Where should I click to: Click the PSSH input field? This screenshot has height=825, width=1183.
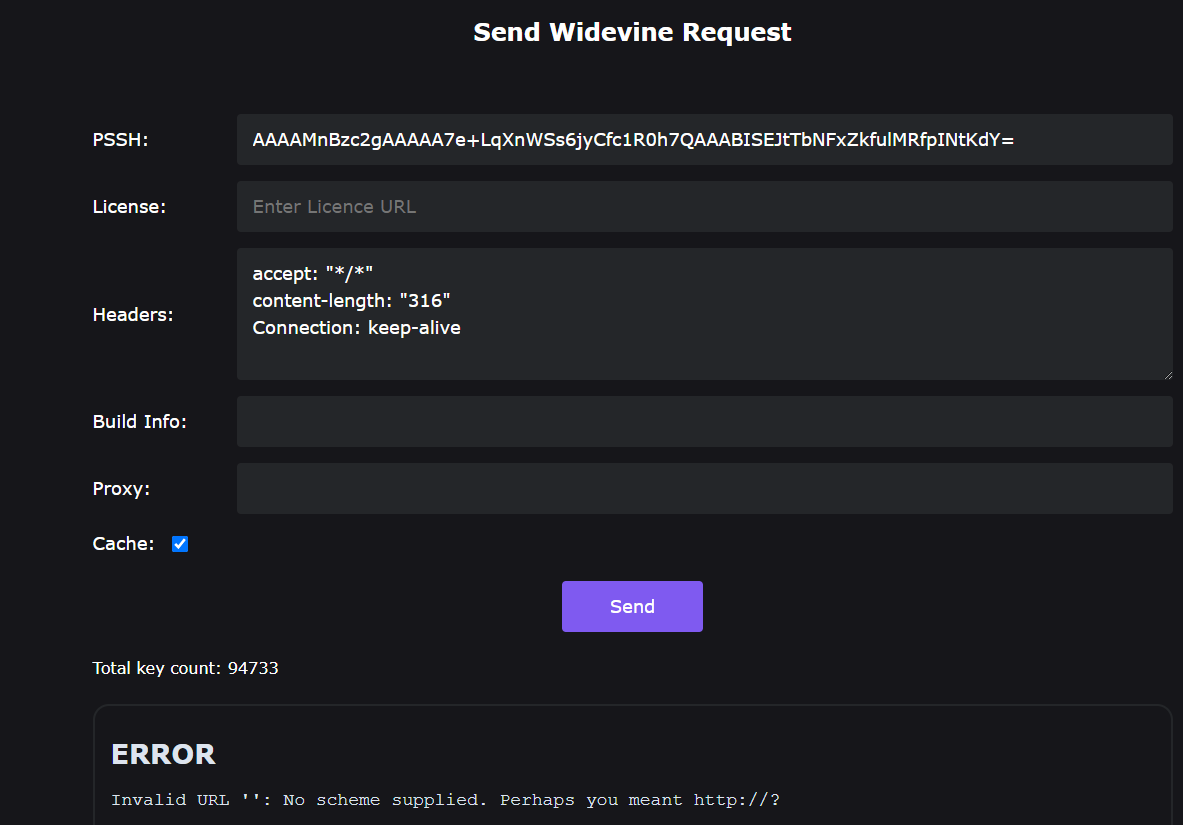tap(704, 140)
